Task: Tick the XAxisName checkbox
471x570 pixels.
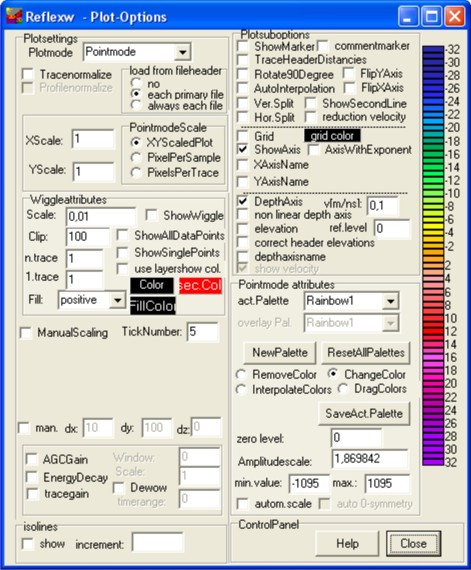Action: pyautogui.click(x=243, y=165)
